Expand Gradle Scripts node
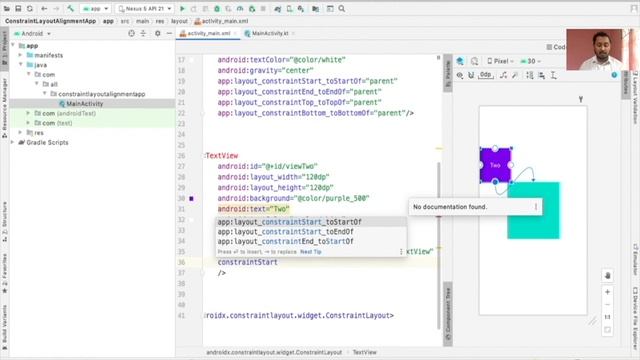 13,142
